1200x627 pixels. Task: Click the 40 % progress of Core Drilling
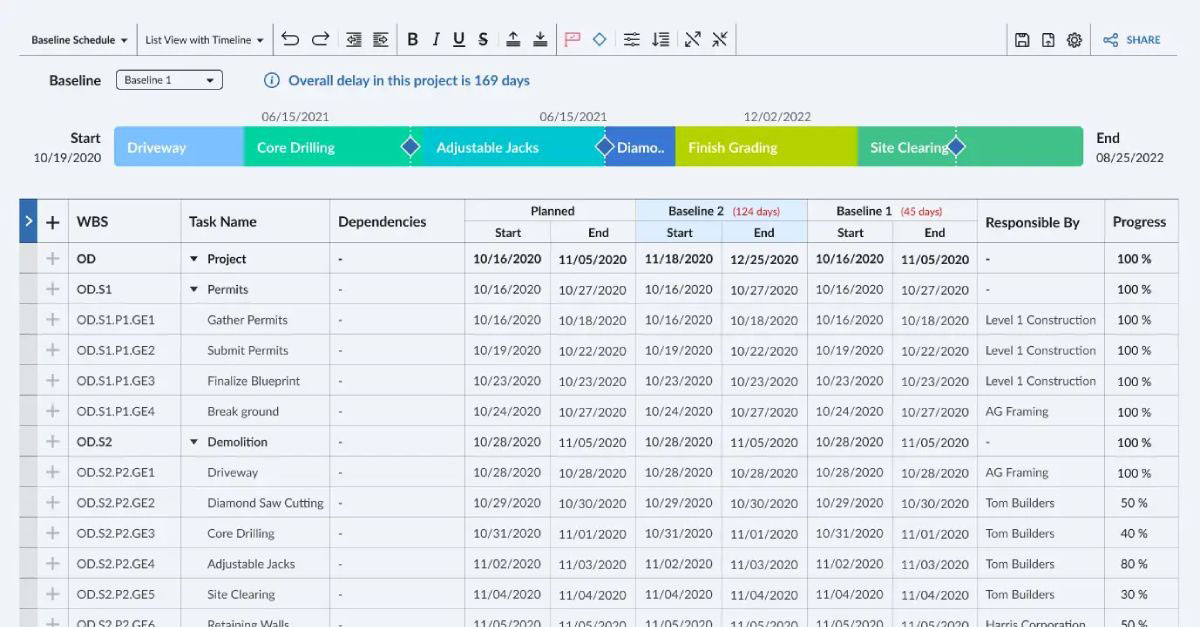(1134, 533)
